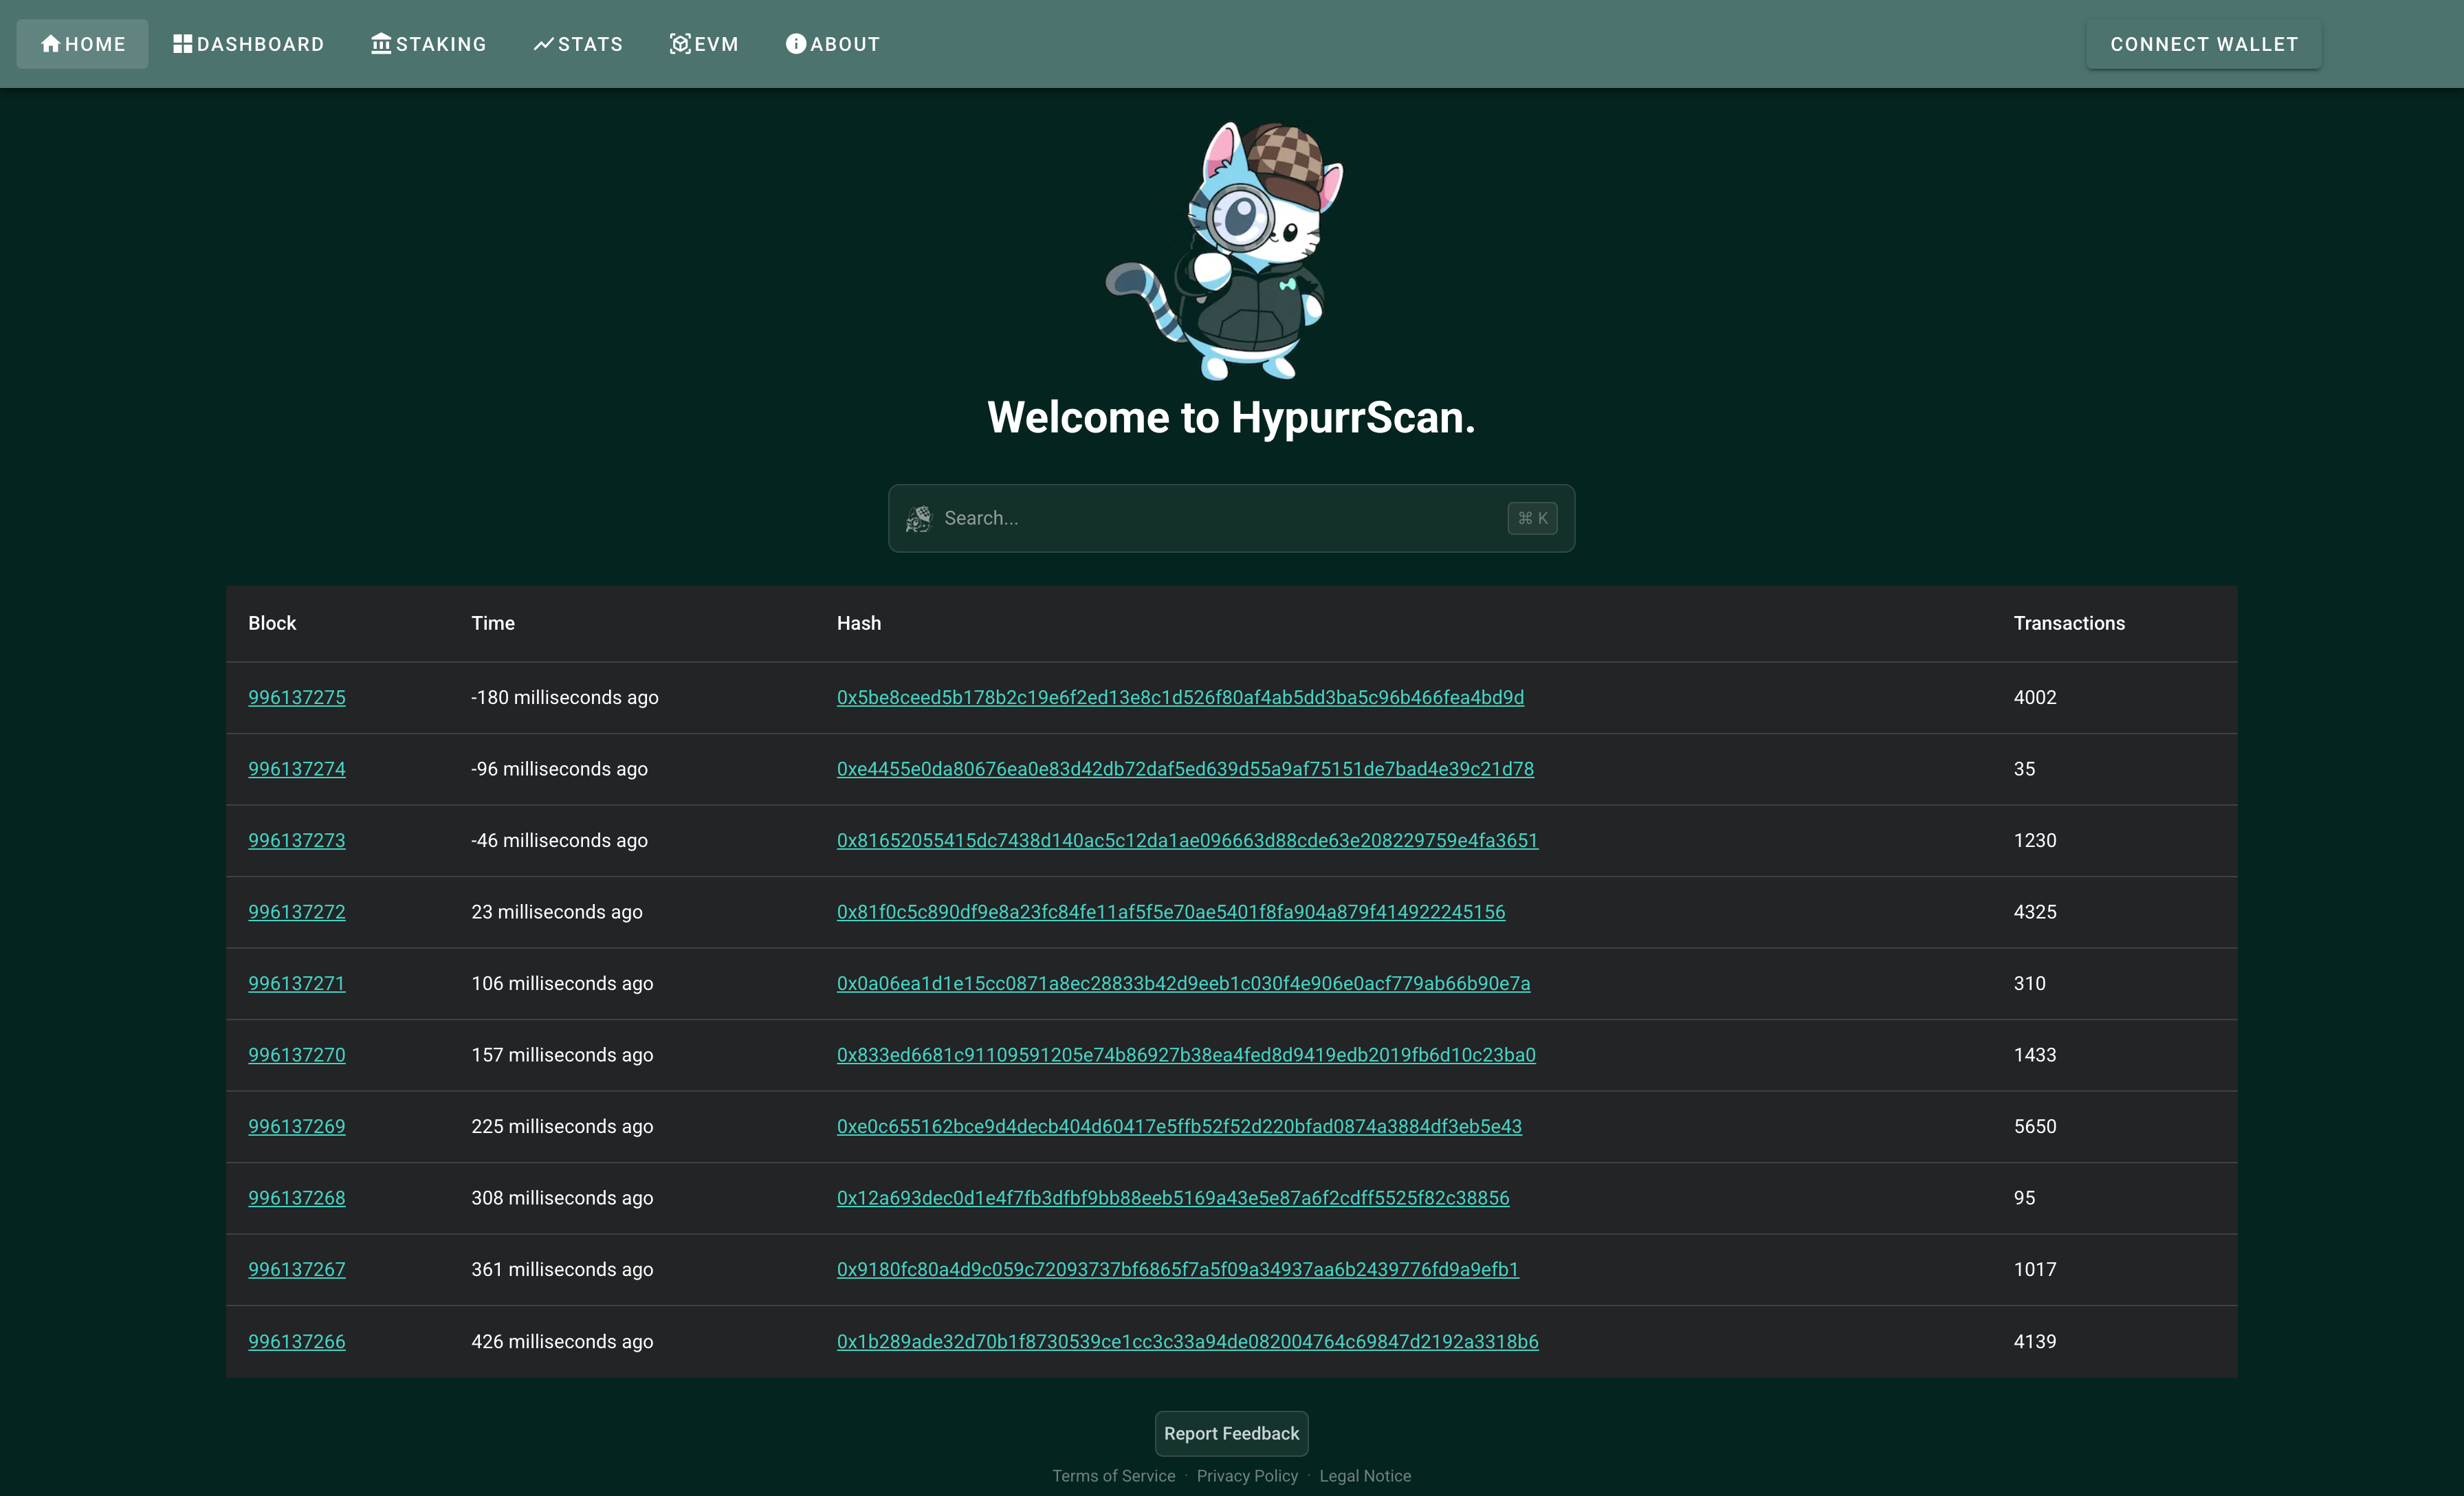Open block 996137268
This screenshot has height=1496, width=2464.
pos(297,1198)
